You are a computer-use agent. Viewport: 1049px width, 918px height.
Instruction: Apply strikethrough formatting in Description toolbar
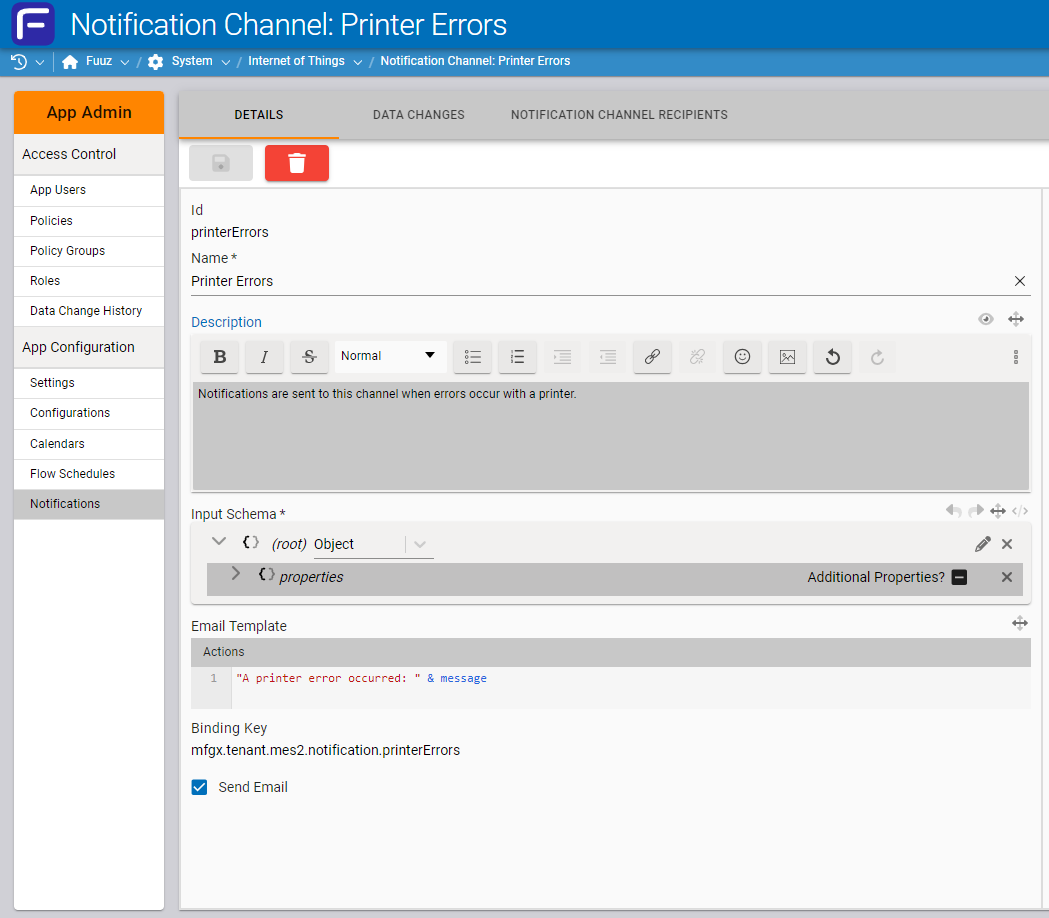[309, 357]
